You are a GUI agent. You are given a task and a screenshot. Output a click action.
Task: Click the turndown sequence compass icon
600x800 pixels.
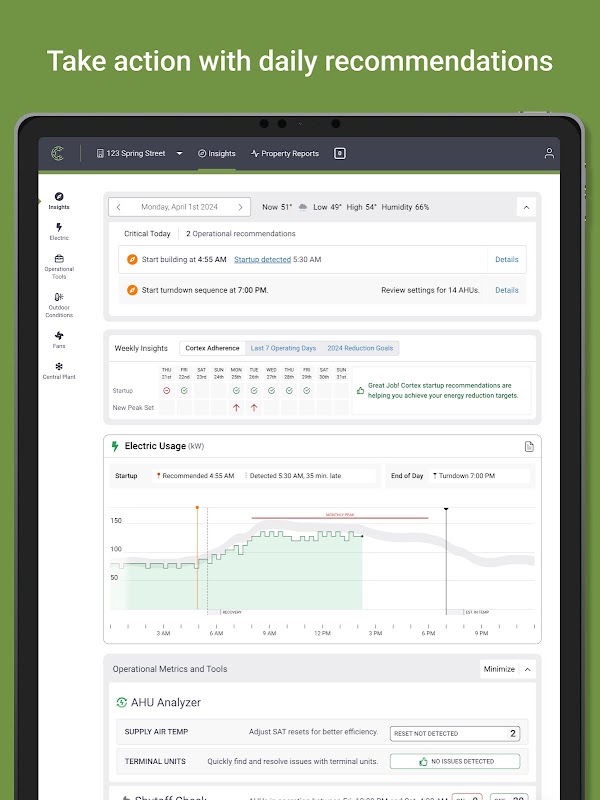(132, 290)
